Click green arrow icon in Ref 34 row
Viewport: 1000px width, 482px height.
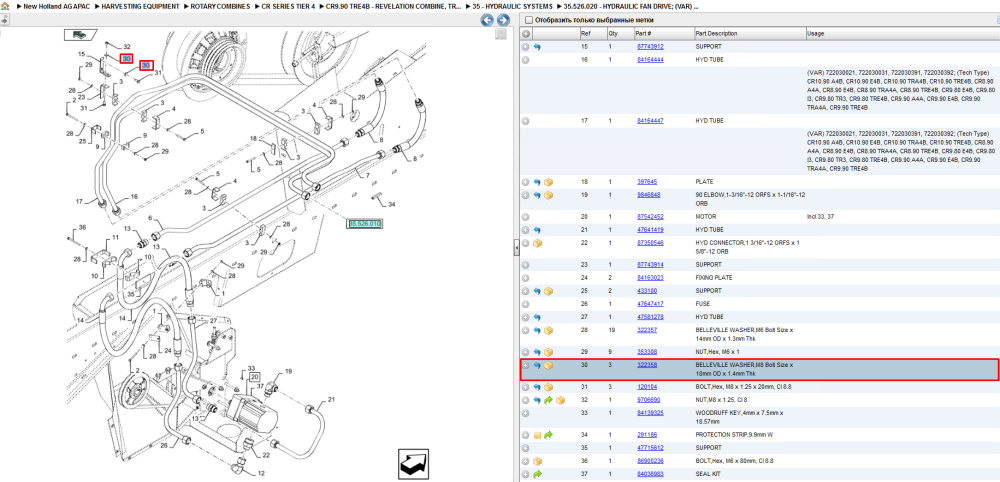(x=548, y=435)
